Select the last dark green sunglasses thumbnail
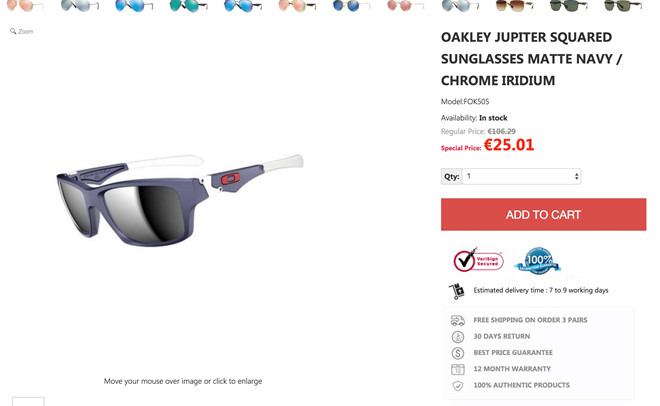Screen dimensions: 660x406 coord(623,5)
